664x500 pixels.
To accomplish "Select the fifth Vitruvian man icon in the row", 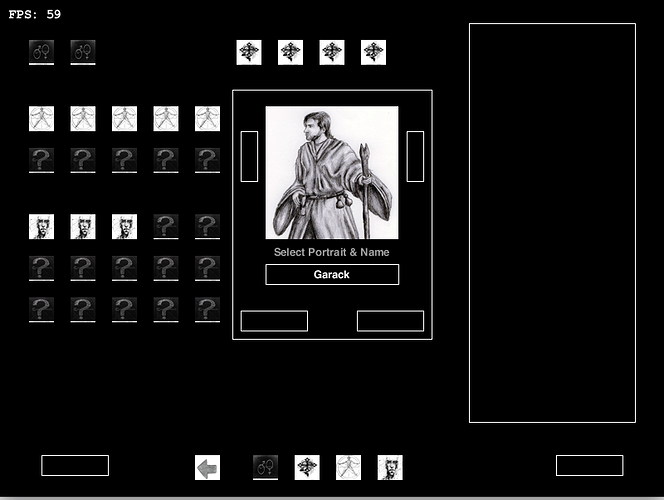I will click(208, 119).
